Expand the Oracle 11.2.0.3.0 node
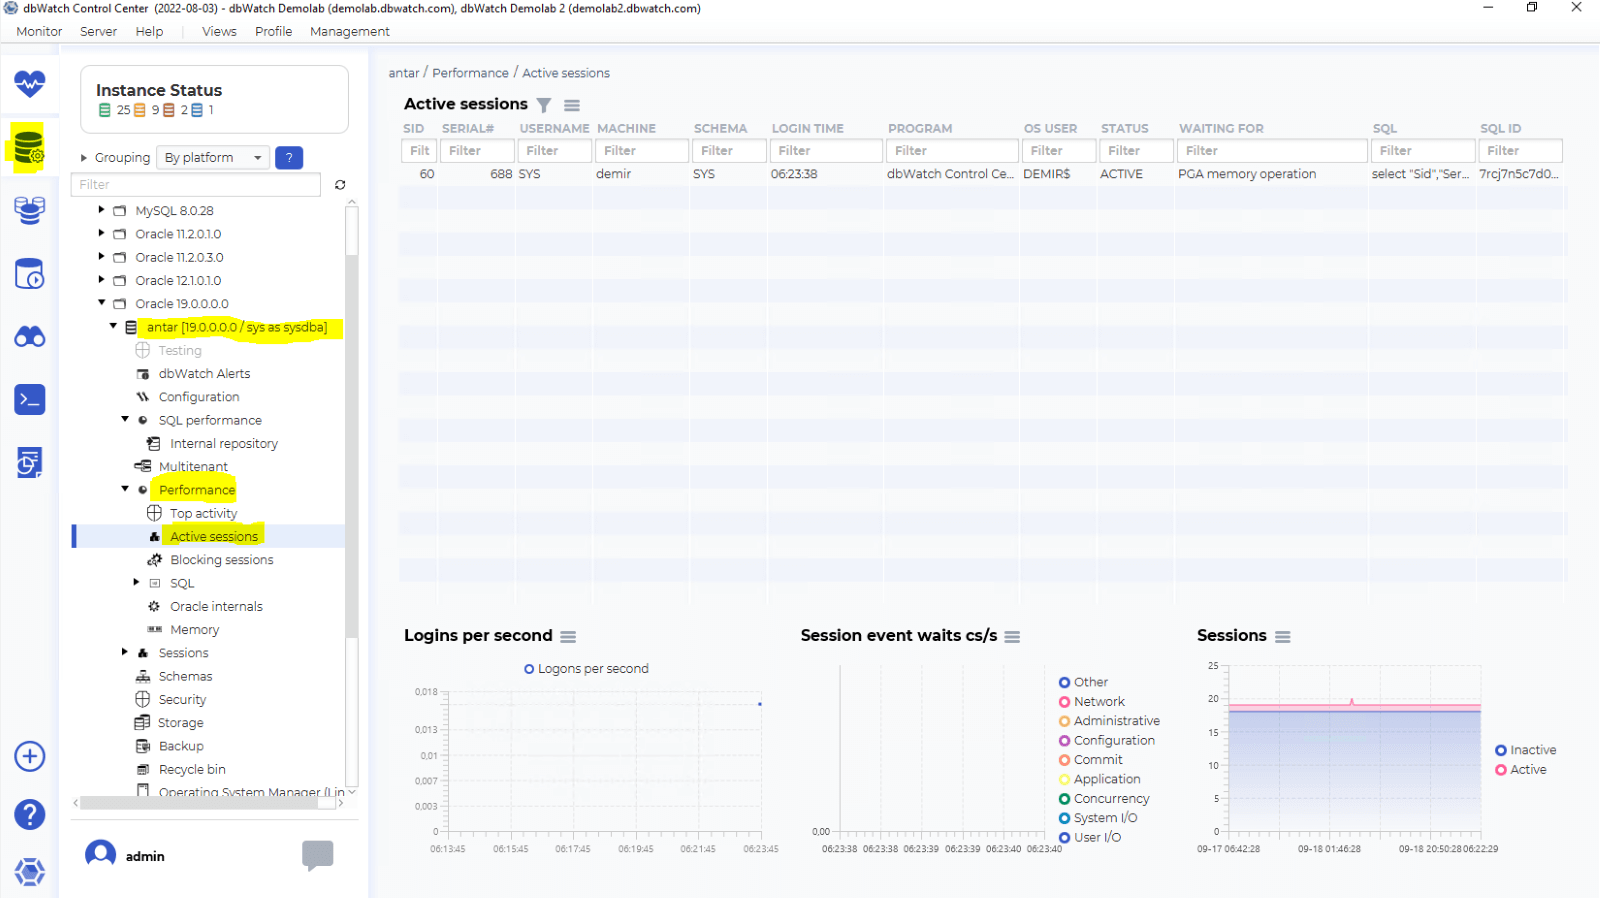 click(x=101, y=256)
